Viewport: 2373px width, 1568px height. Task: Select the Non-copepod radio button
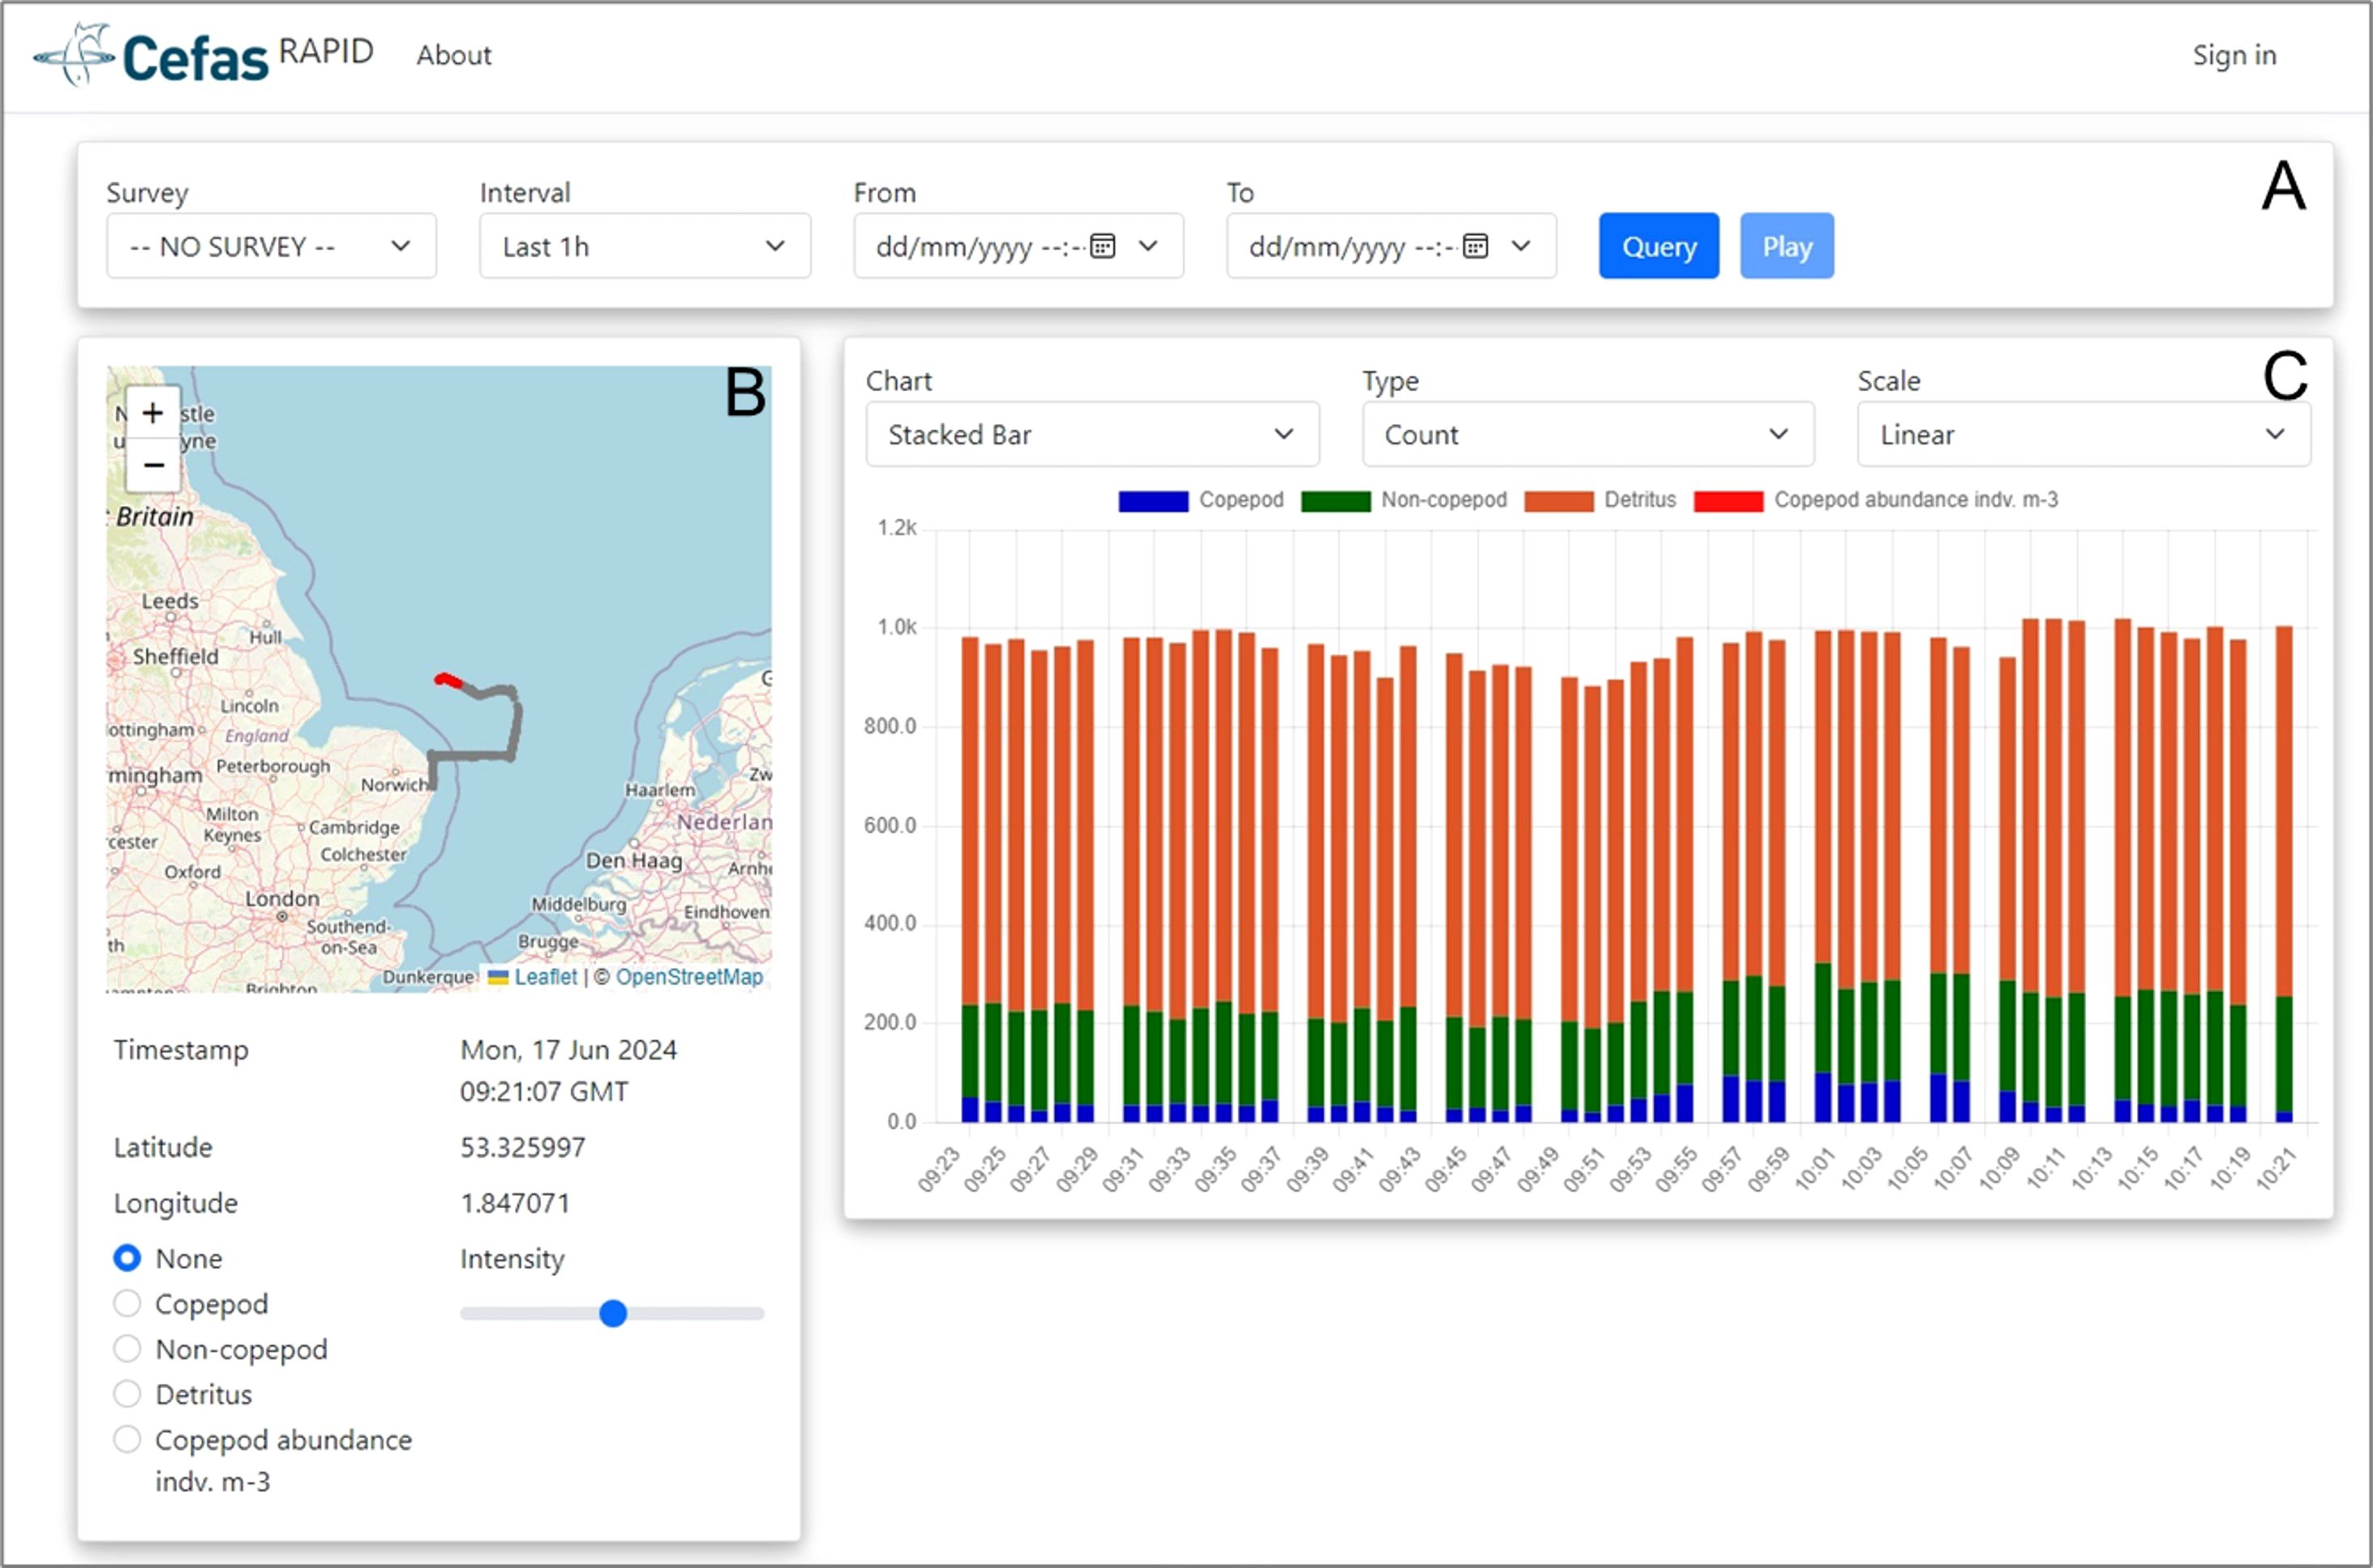(127, 1349)
